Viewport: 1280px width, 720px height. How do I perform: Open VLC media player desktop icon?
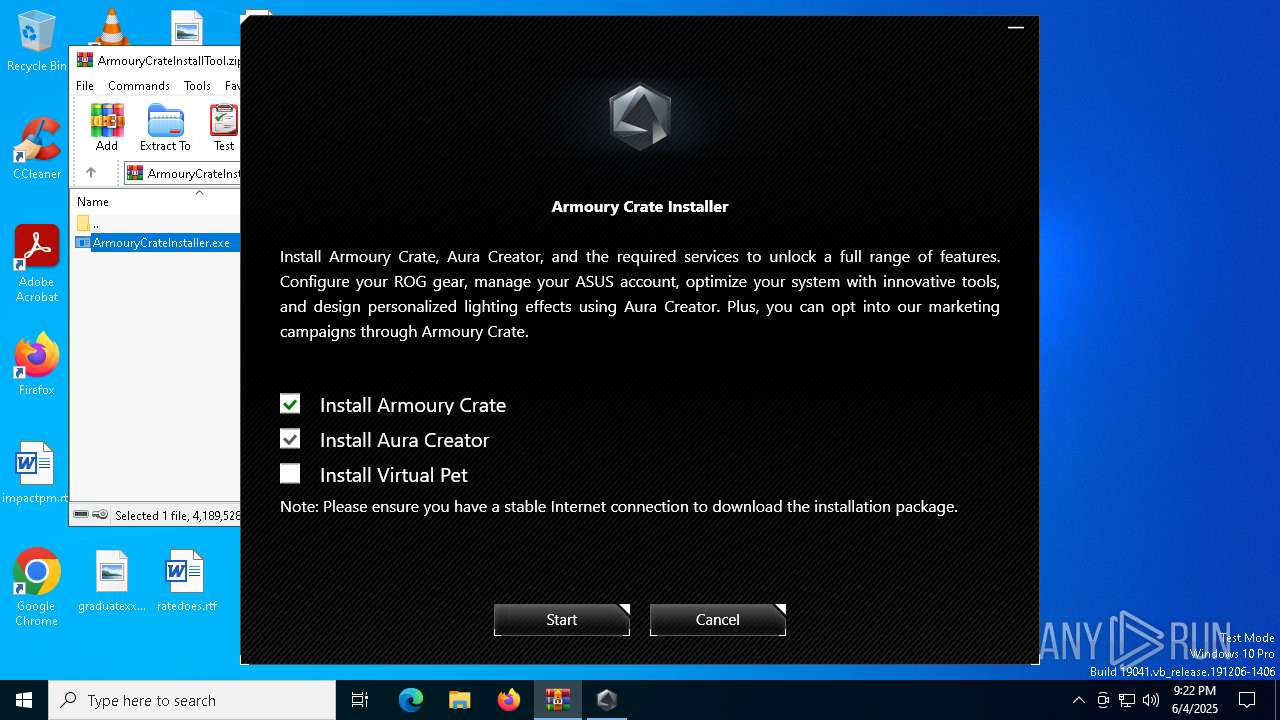[x=111, y=27]
